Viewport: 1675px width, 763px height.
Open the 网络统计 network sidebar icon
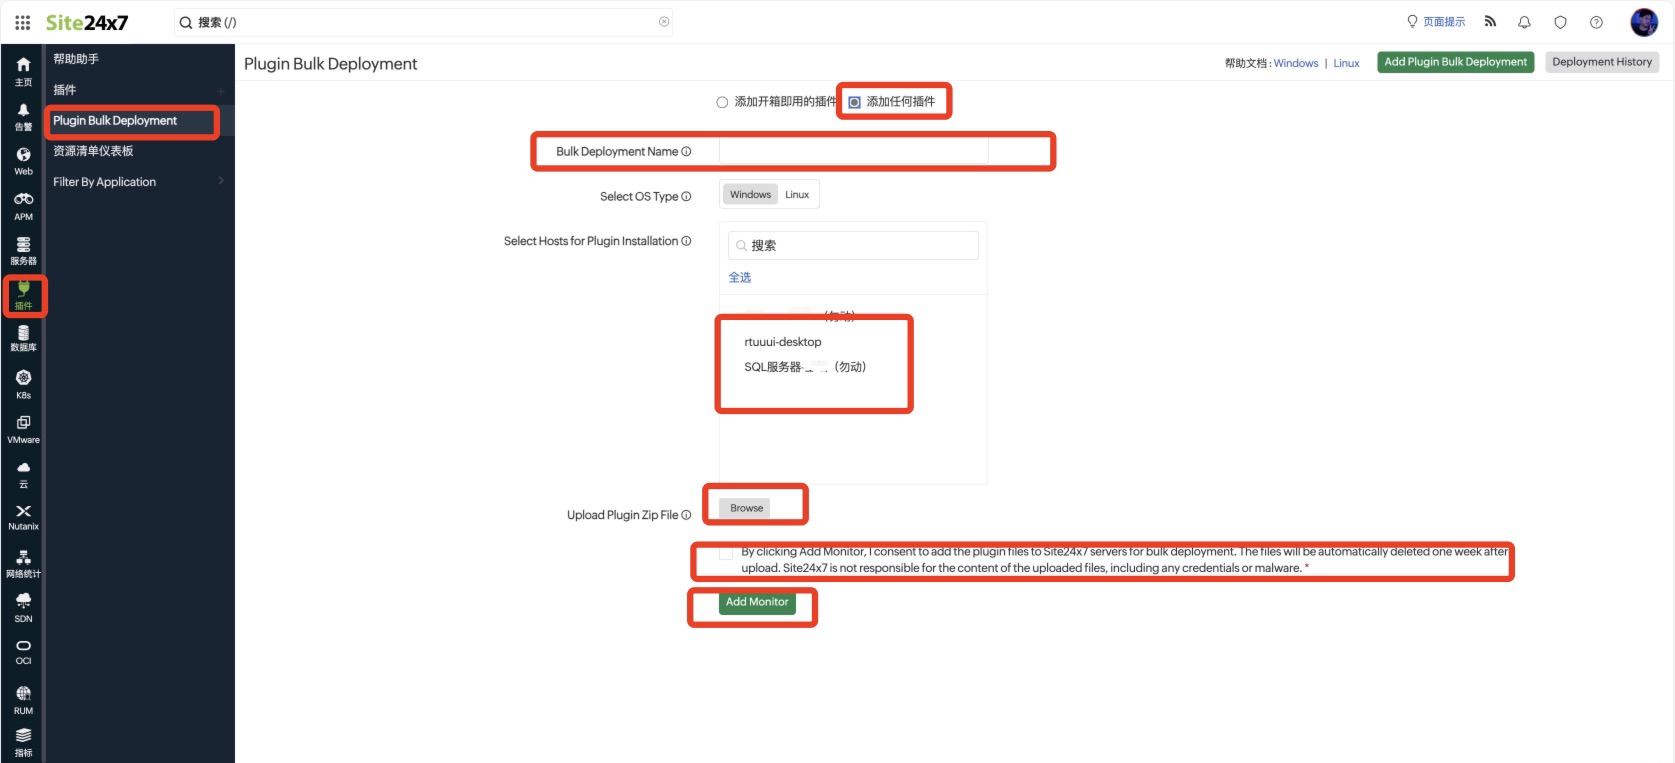[x=23, y=563]
